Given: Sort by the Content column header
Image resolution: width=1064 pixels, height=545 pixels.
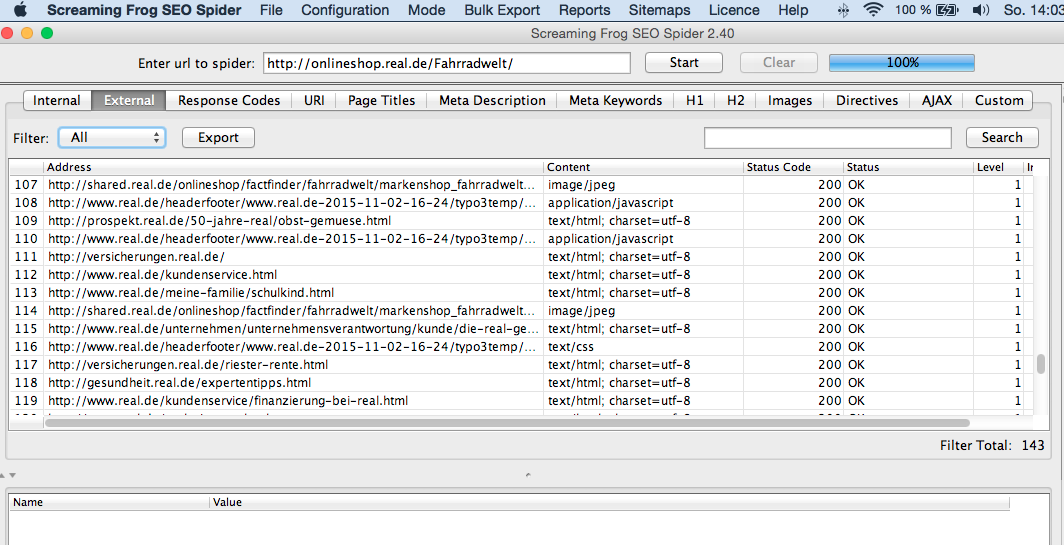Looking at the screenshot, I should [x=643, y=167].
